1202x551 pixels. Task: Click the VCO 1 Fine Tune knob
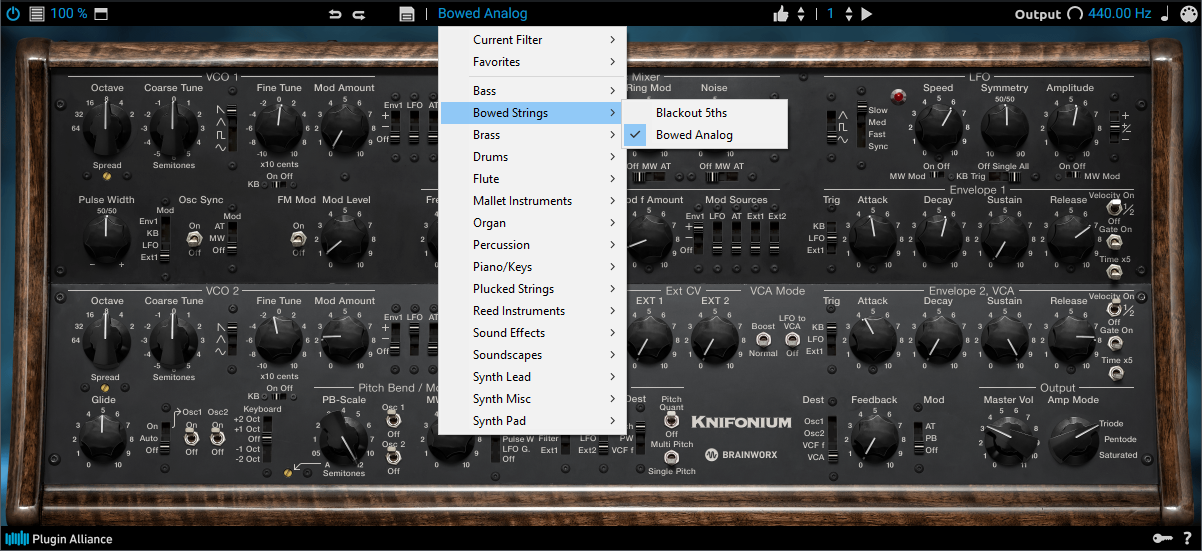coord(278,128)
